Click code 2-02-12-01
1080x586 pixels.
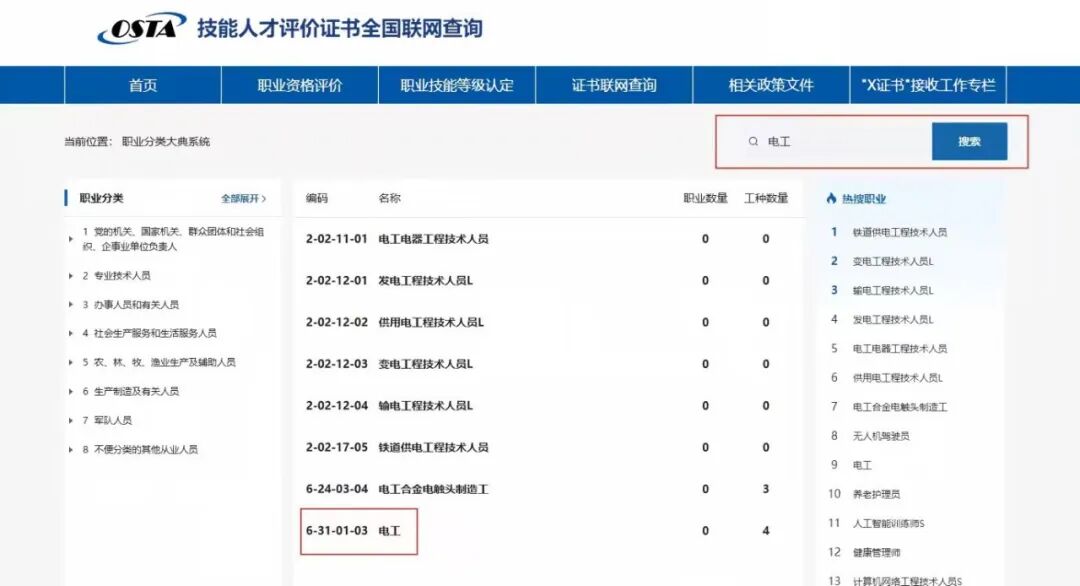click(x=337, y=281)
